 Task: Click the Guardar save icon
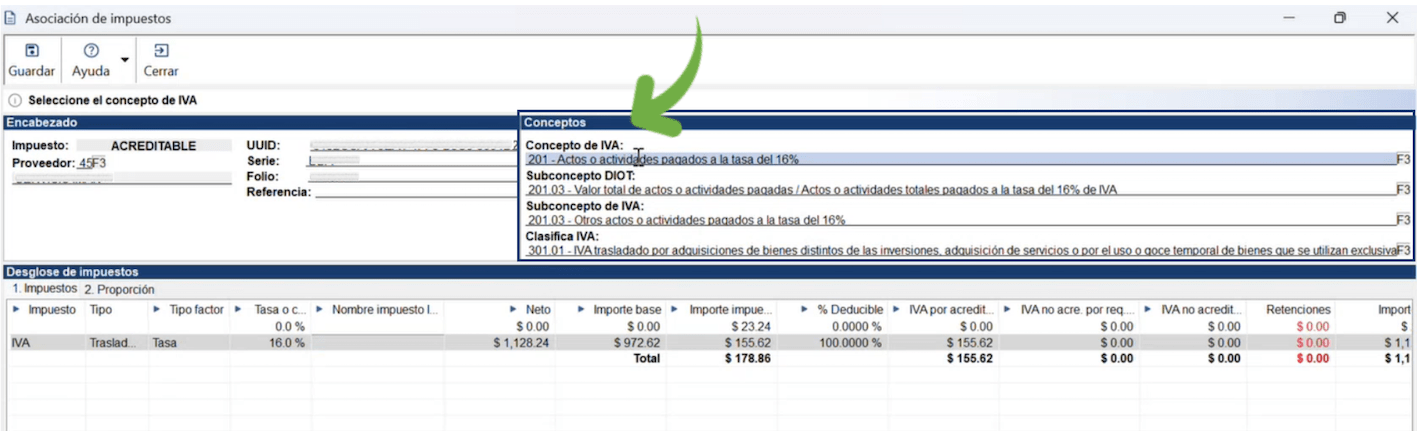point(31,51)
